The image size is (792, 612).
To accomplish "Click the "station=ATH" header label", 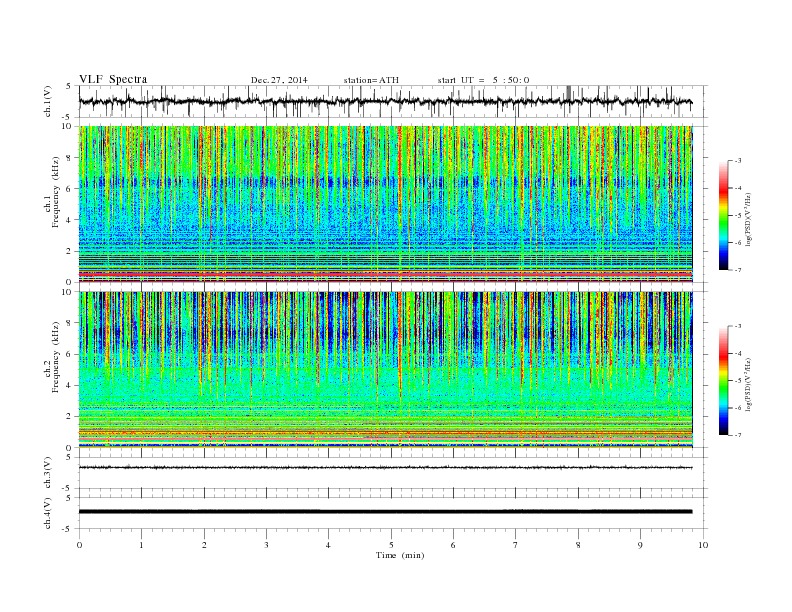I will click(371, 80).
